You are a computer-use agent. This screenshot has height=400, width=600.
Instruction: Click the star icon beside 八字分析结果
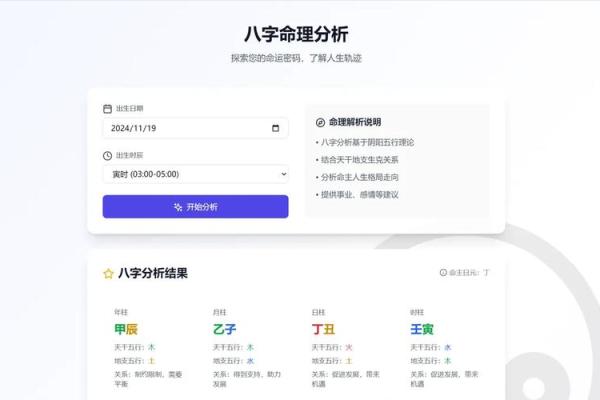click(108, 274)
